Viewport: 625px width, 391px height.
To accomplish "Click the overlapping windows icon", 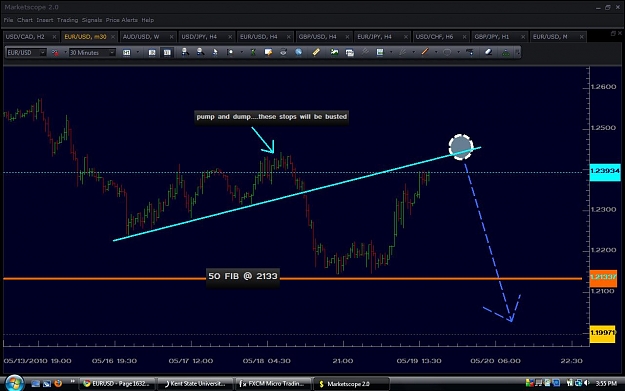I will 350,53.
